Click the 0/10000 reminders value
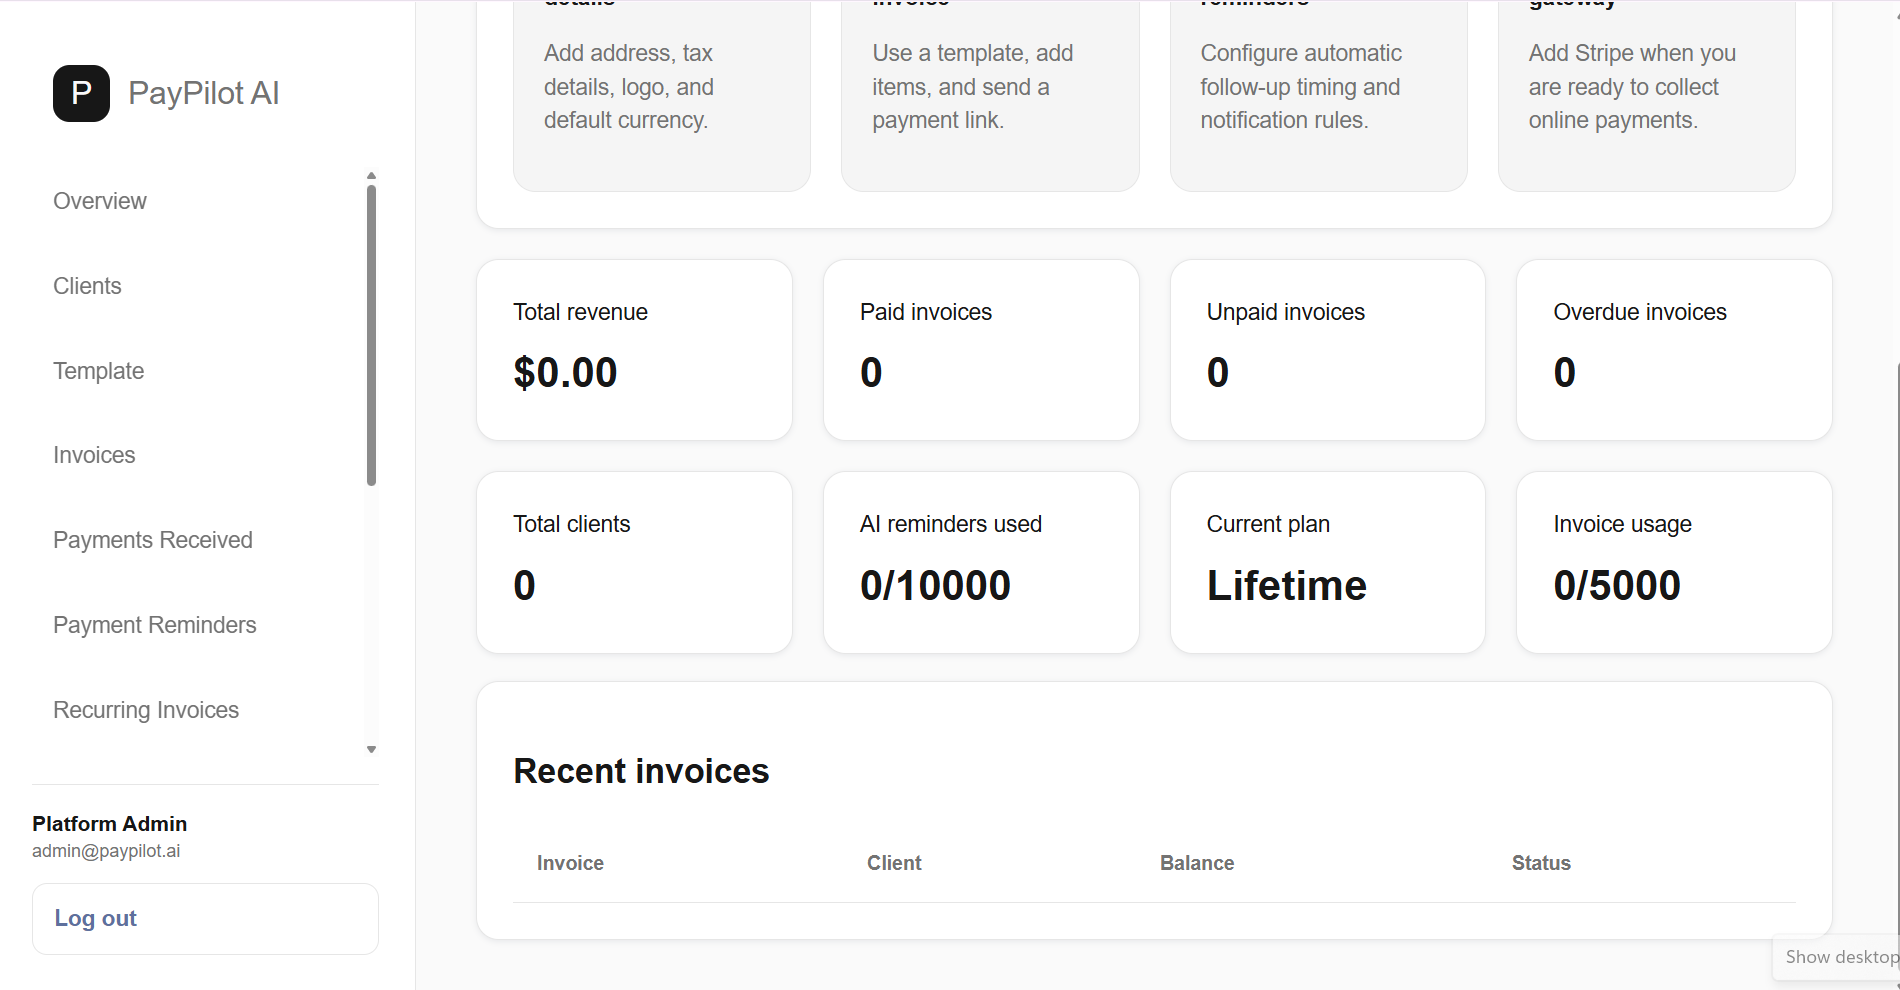 (935, 585)
